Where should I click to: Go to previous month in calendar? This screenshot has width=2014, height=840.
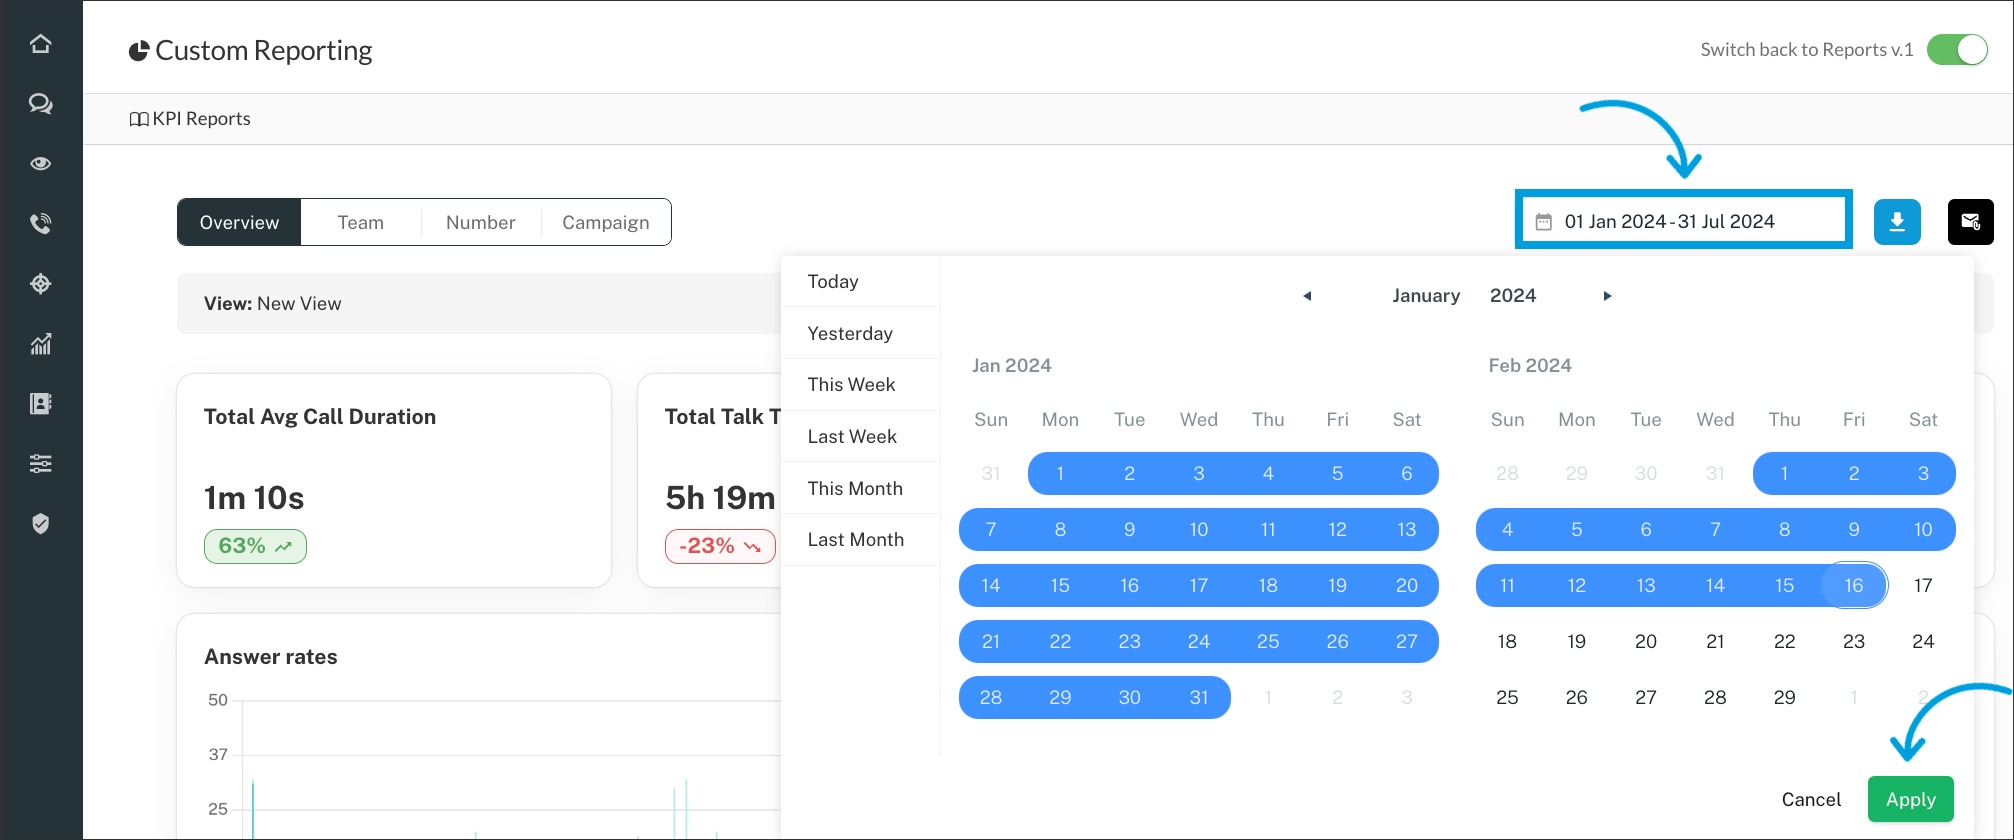[x=1307, y=296]
